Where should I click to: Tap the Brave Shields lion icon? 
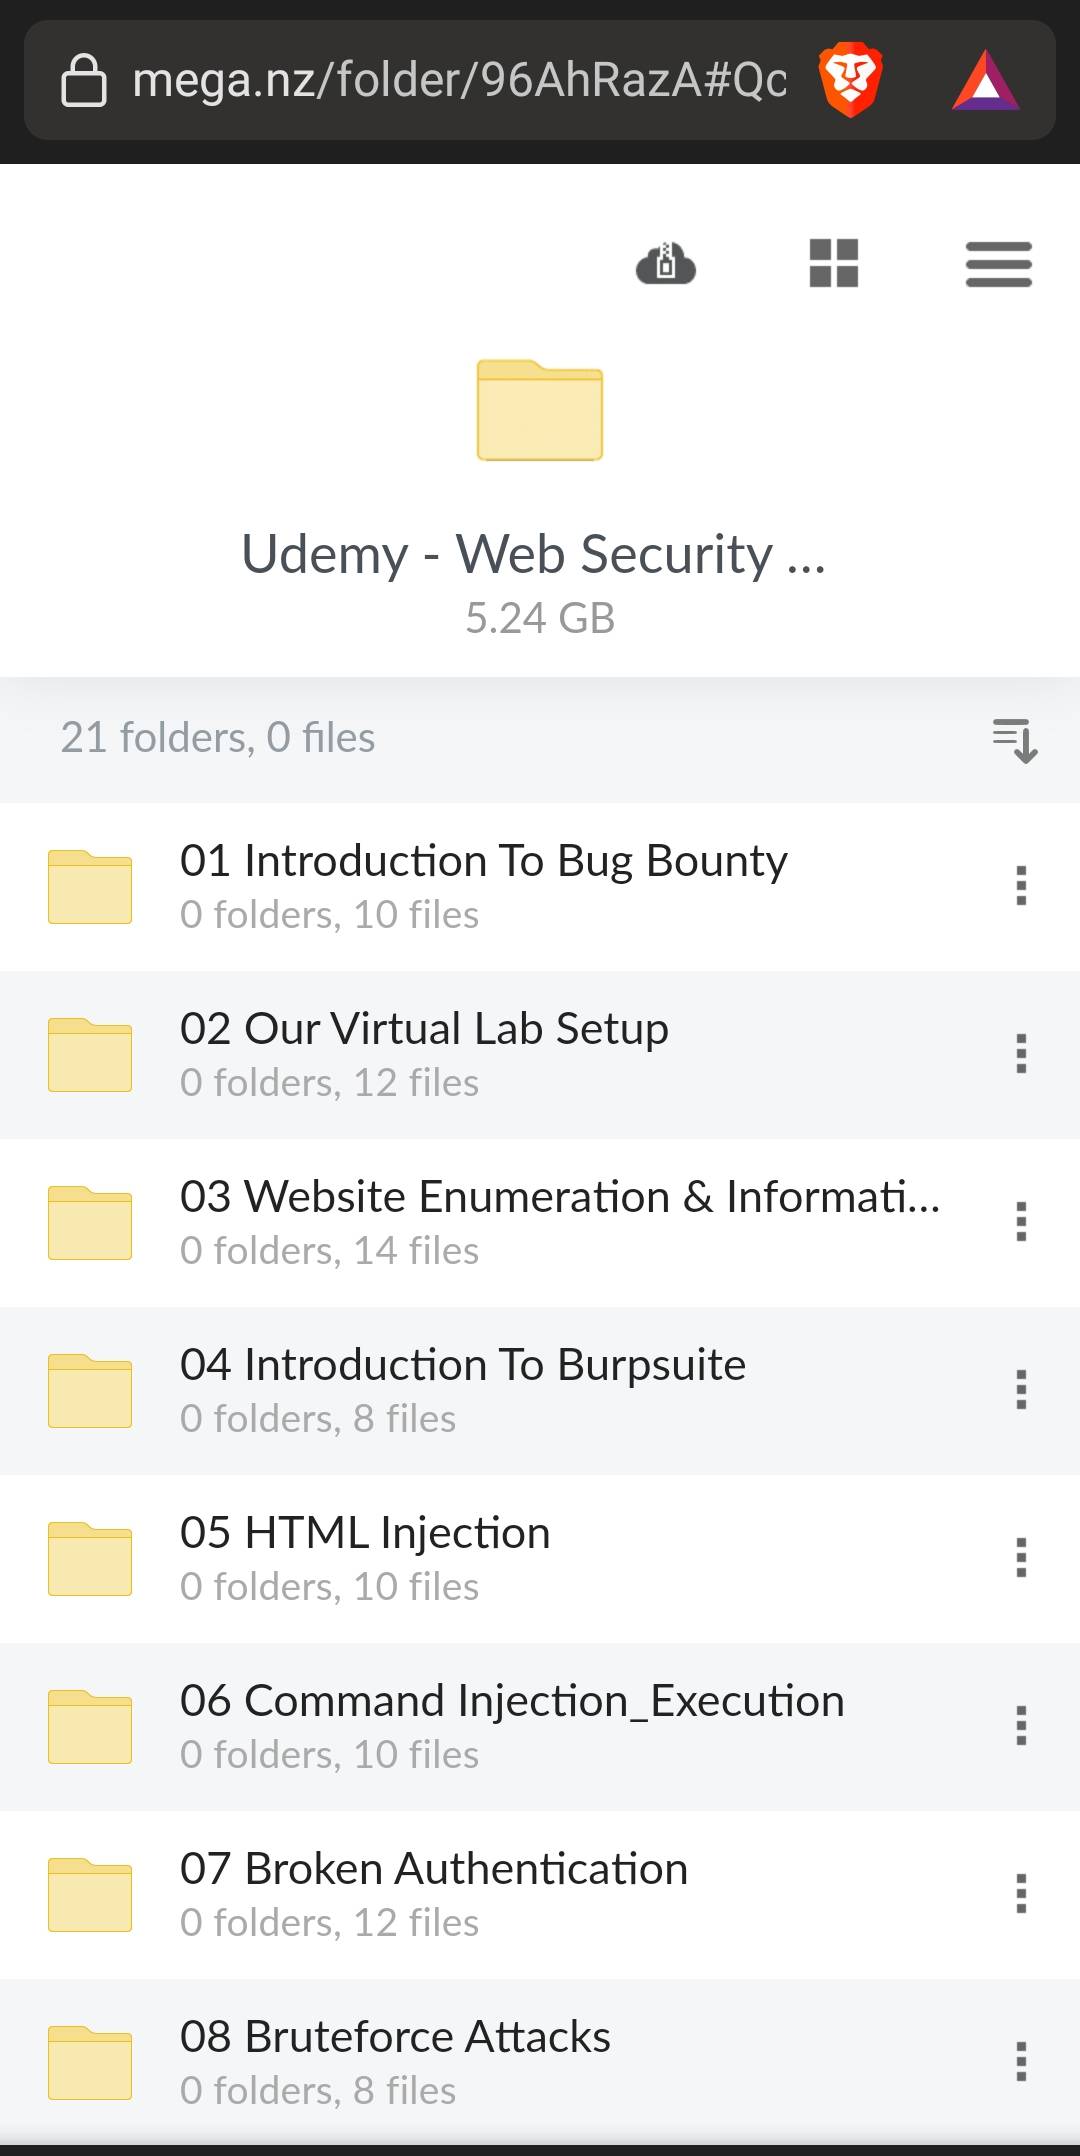coord(850,80)
